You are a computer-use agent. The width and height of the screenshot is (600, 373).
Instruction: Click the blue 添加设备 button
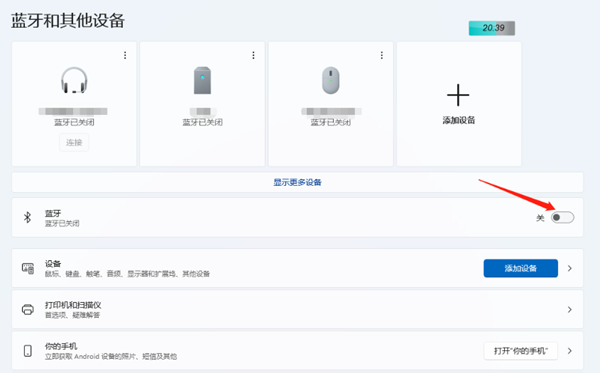(520, 268)
